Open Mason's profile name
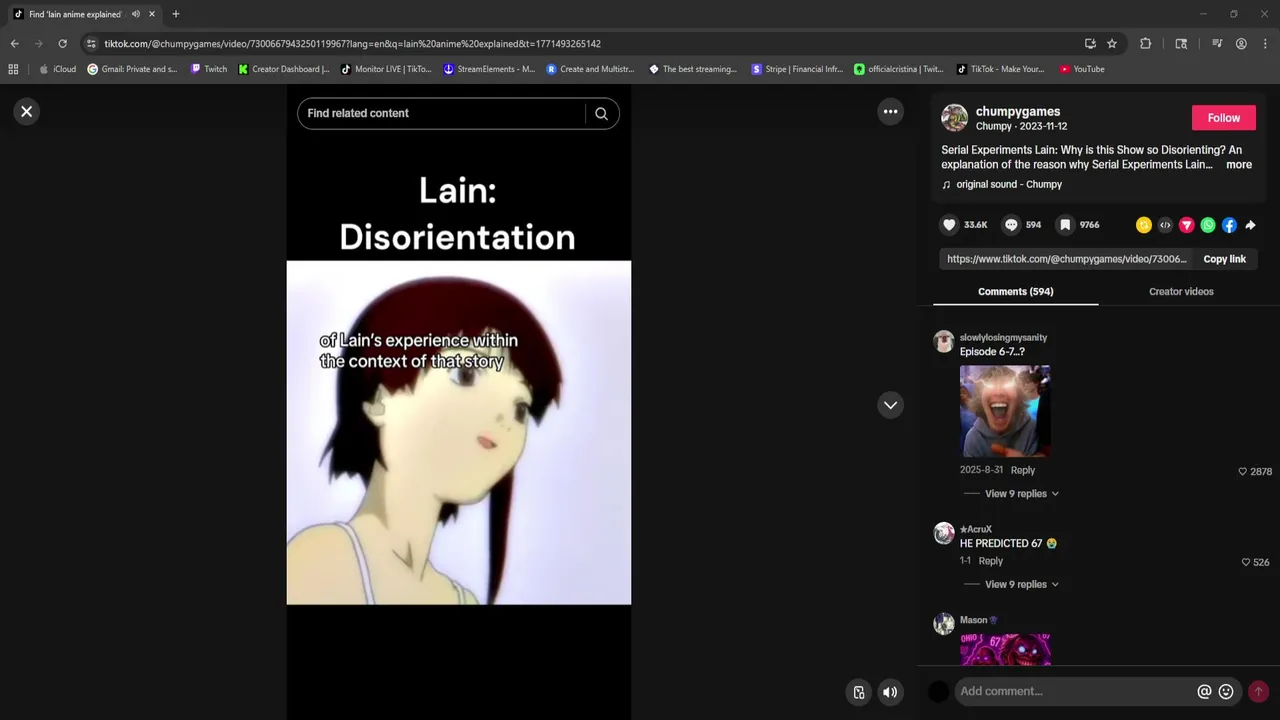The image size is (1280, 720). (973, 620)
